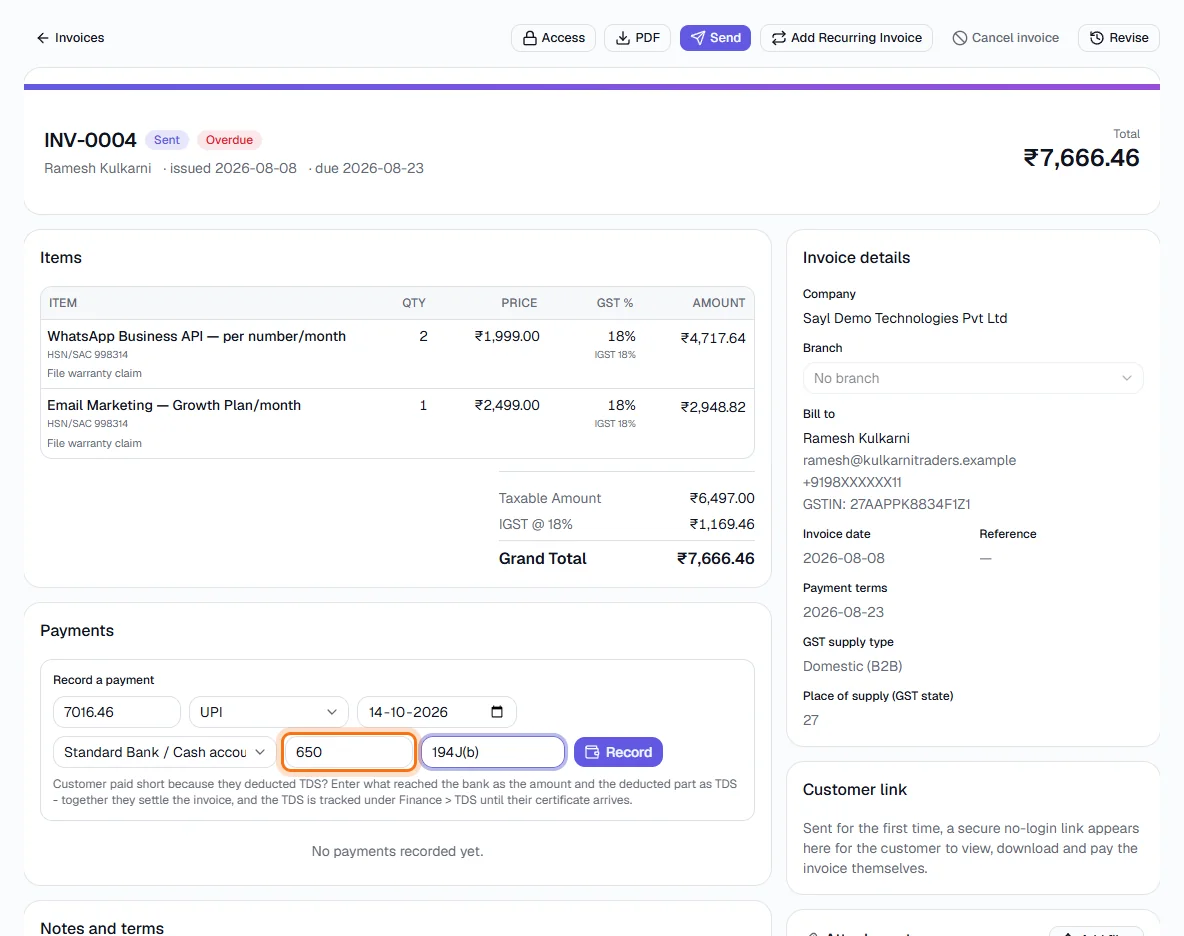
Task: Click the ban circle icon on Cancel invoice
Action: point(960,38)
